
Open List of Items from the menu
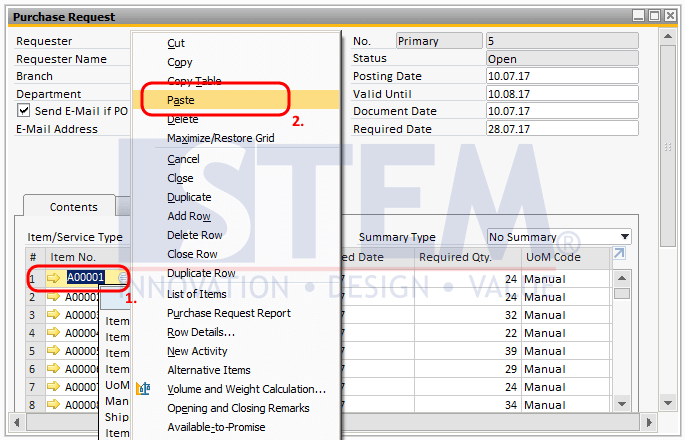[197, 294]
